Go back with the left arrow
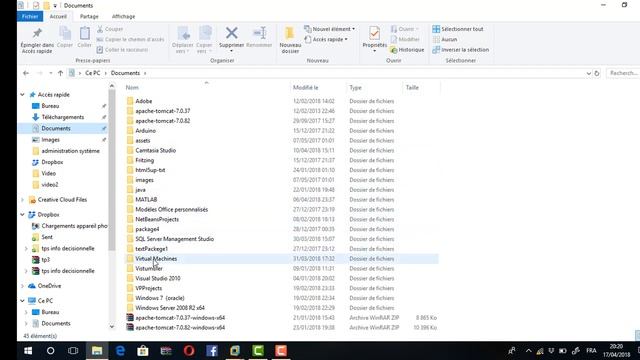Viewport: 640px width, 360px height. click(26, 73)
